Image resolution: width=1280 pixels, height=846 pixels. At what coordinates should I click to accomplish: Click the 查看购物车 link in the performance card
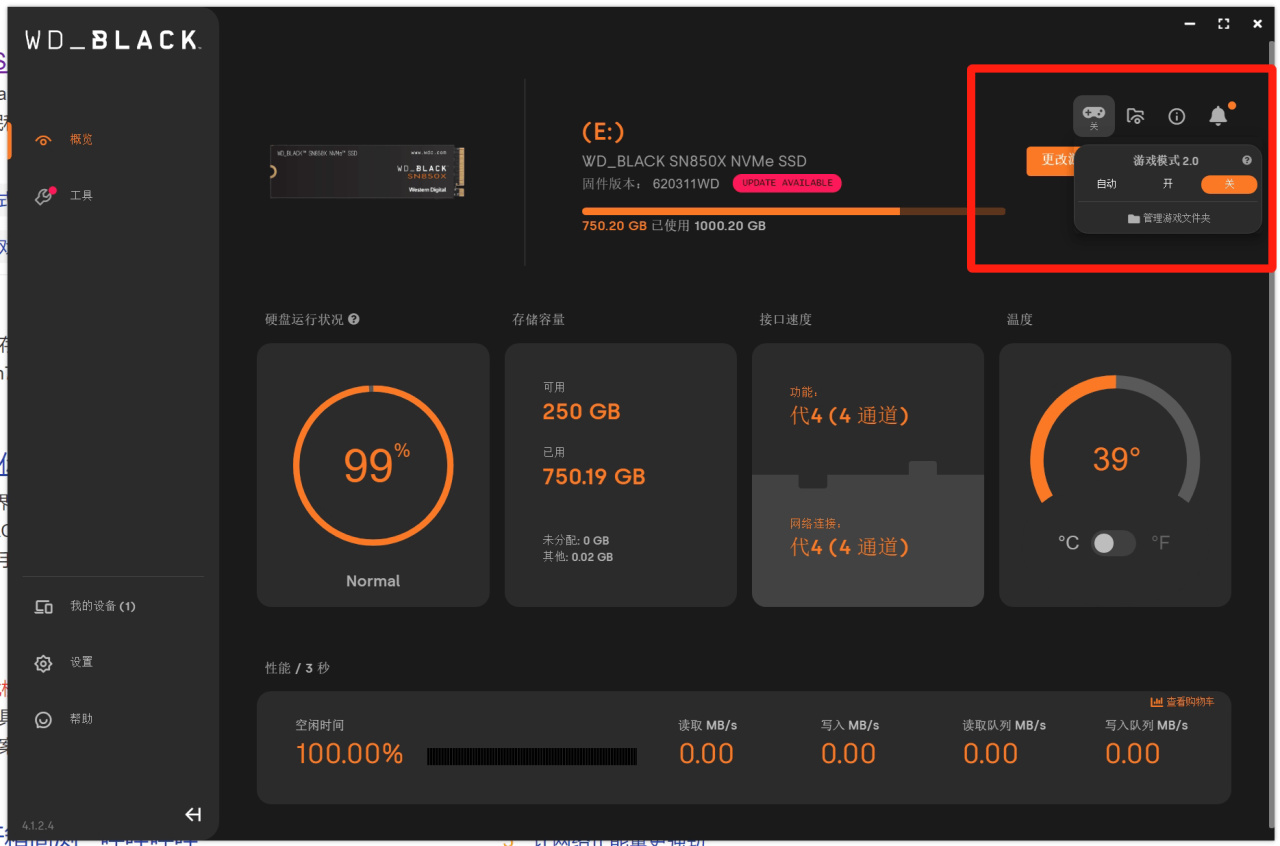click(1182, 702)
